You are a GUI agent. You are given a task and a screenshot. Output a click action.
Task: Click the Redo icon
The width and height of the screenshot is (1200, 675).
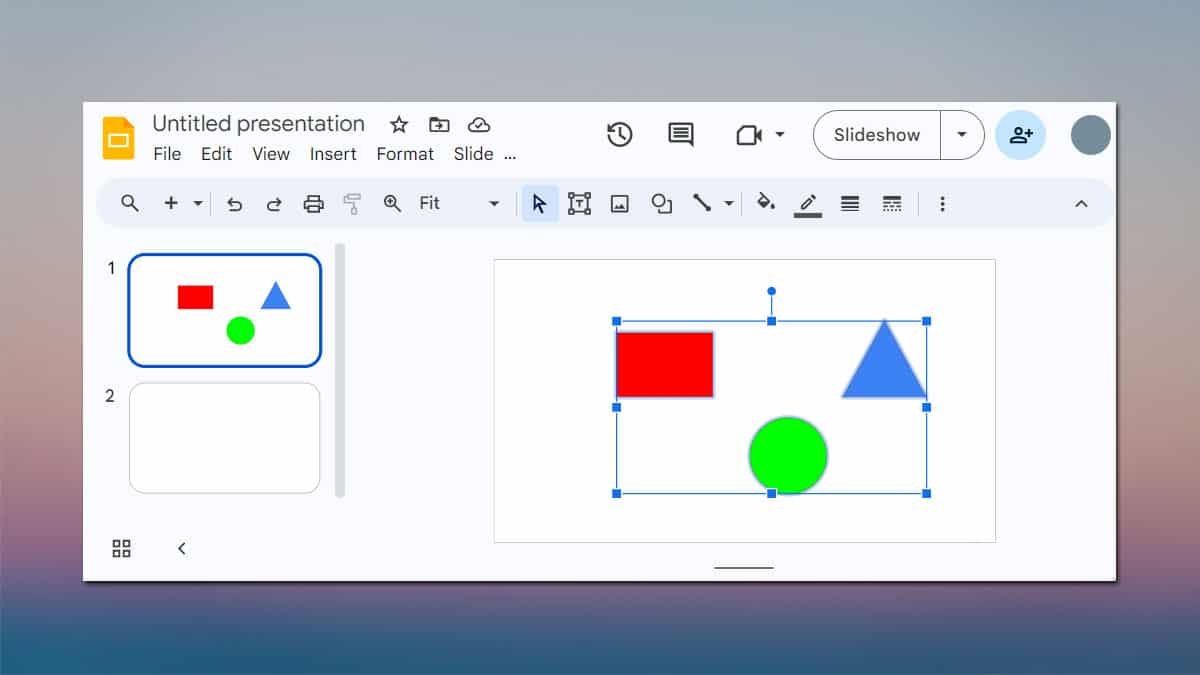[x=274, y=203]
